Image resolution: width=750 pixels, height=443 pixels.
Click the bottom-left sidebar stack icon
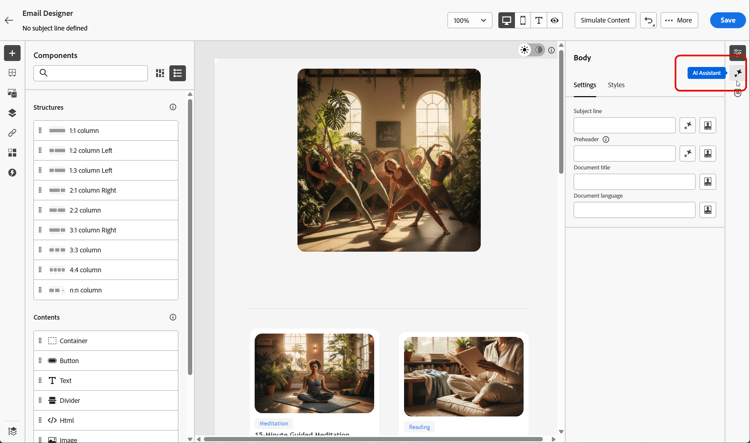coord(12,431)
